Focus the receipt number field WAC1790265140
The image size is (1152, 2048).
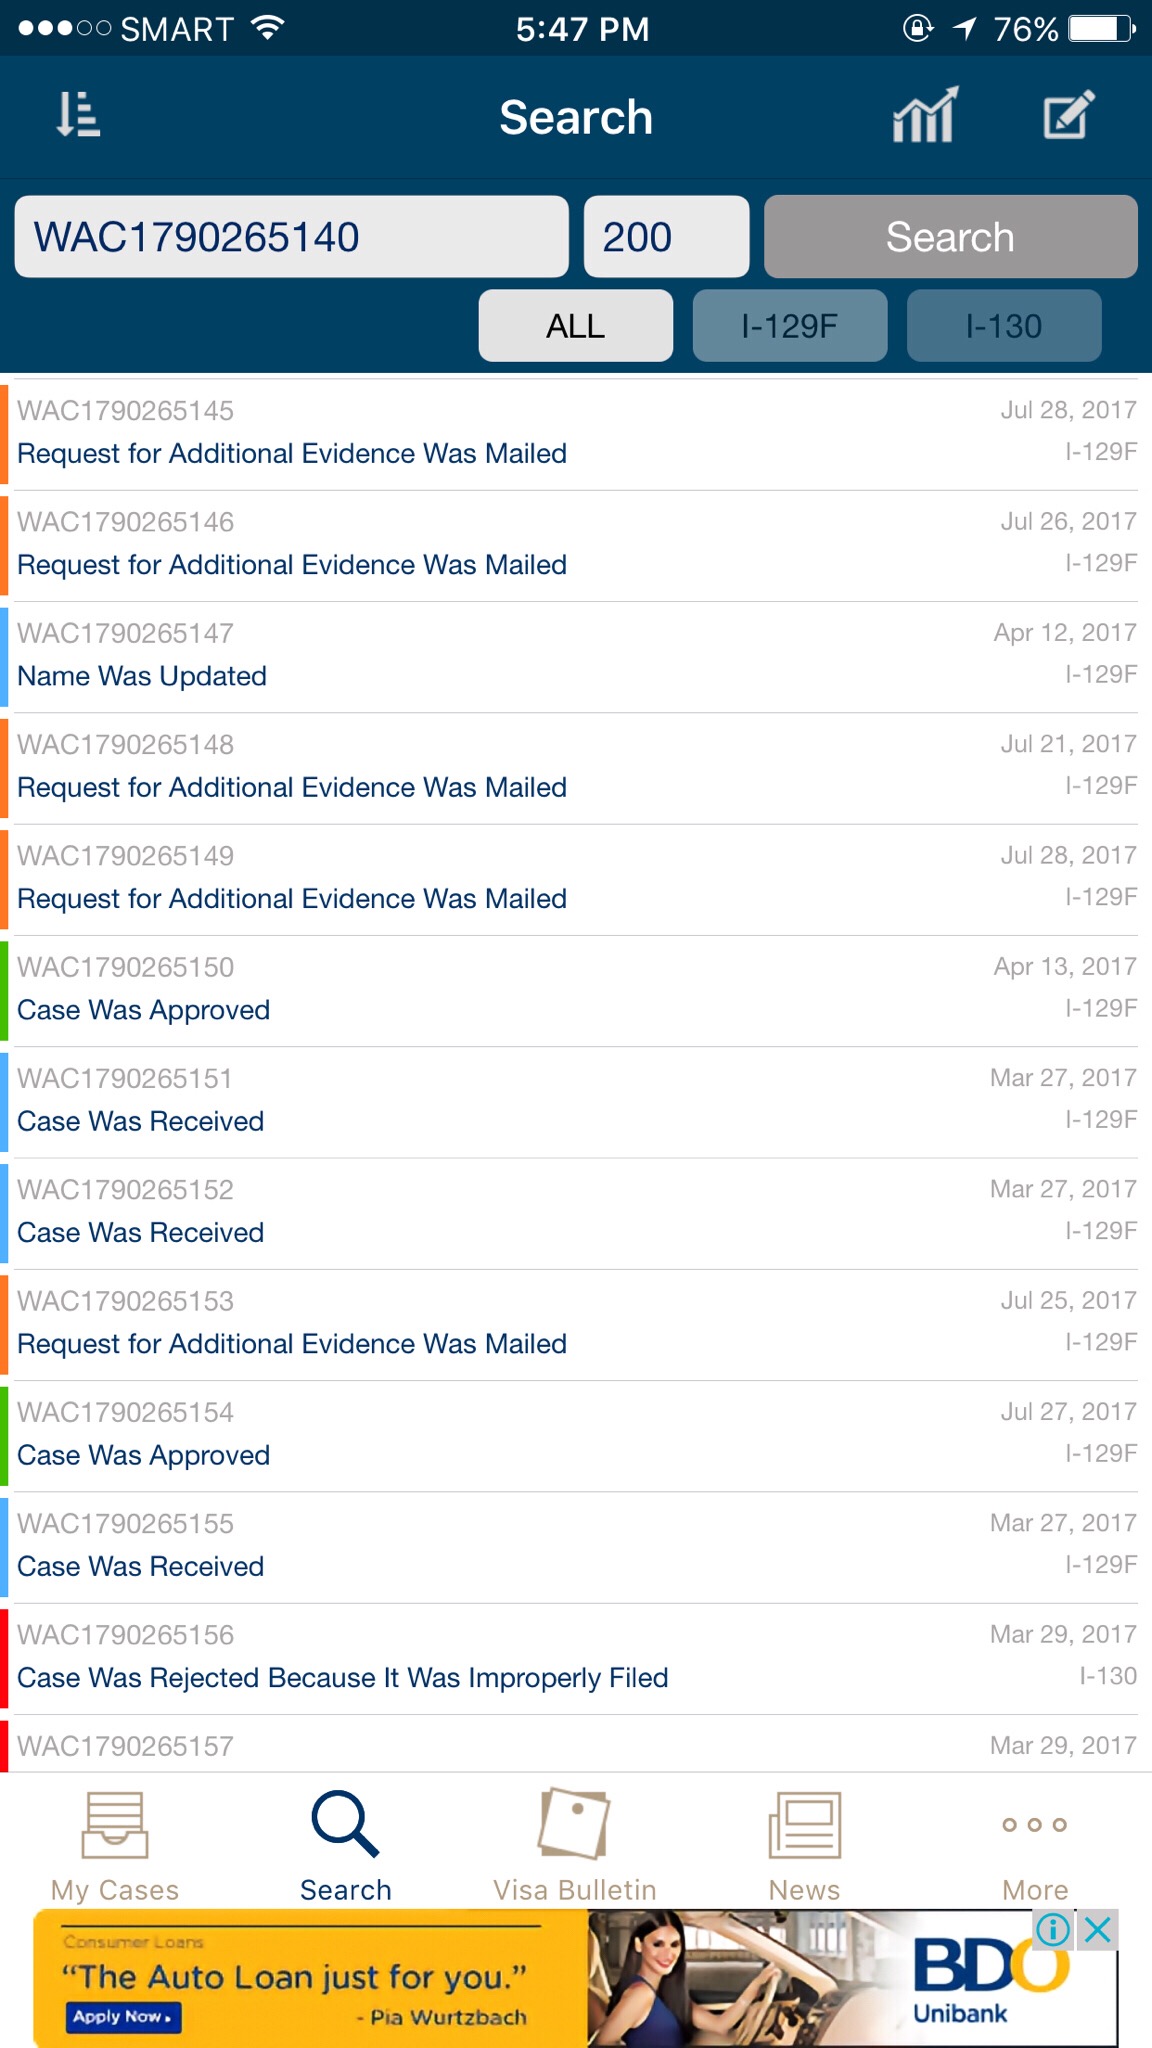291,236
